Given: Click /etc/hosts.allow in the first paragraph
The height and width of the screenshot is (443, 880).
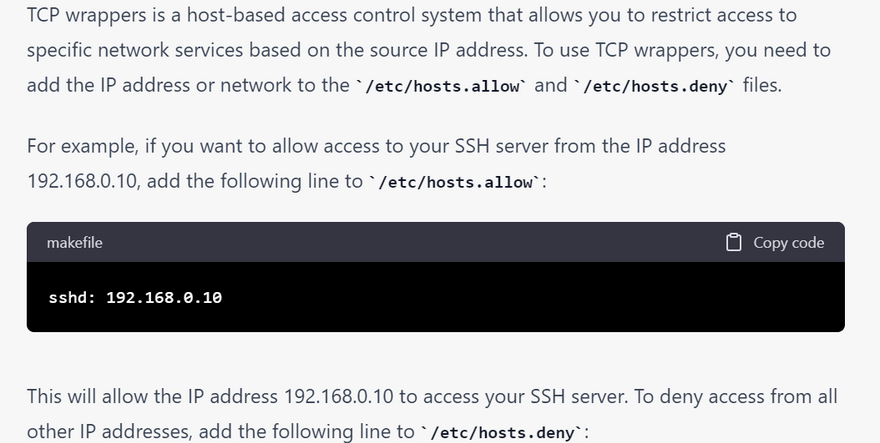Looking at the screenshot, I should (442, 86).
